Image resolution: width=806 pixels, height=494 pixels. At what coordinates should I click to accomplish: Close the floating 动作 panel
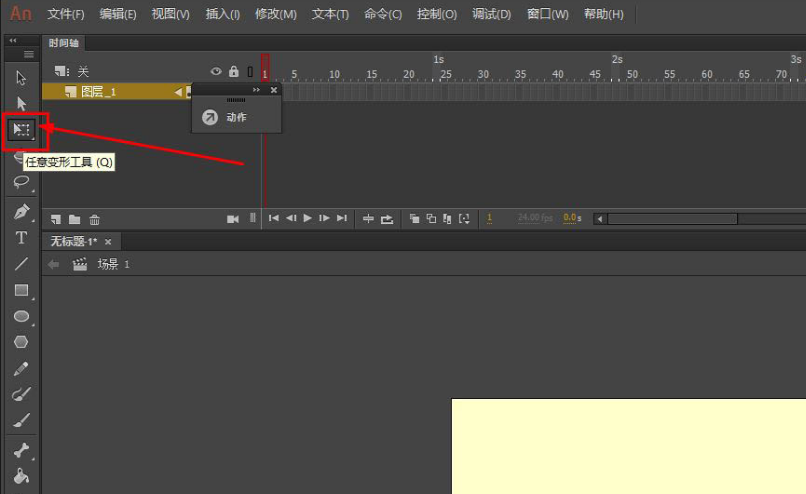click(x=274, y=90)
